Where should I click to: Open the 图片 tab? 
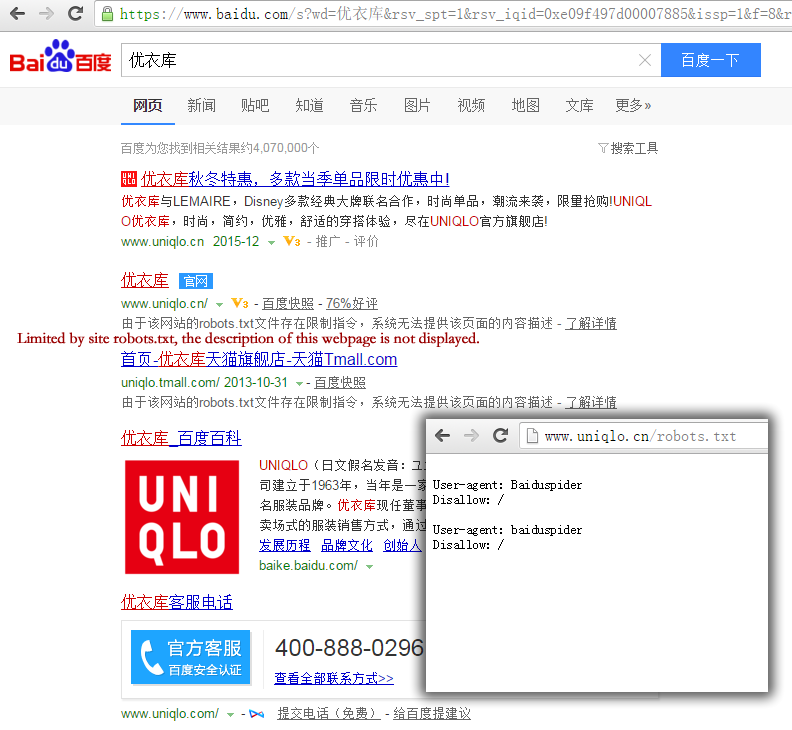click(417, 106)
